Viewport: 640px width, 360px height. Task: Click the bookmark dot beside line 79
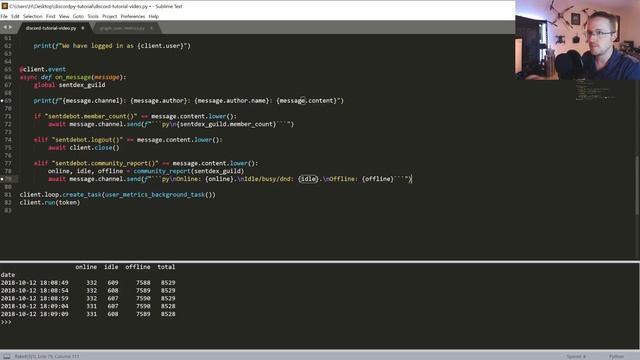point(2,179)
